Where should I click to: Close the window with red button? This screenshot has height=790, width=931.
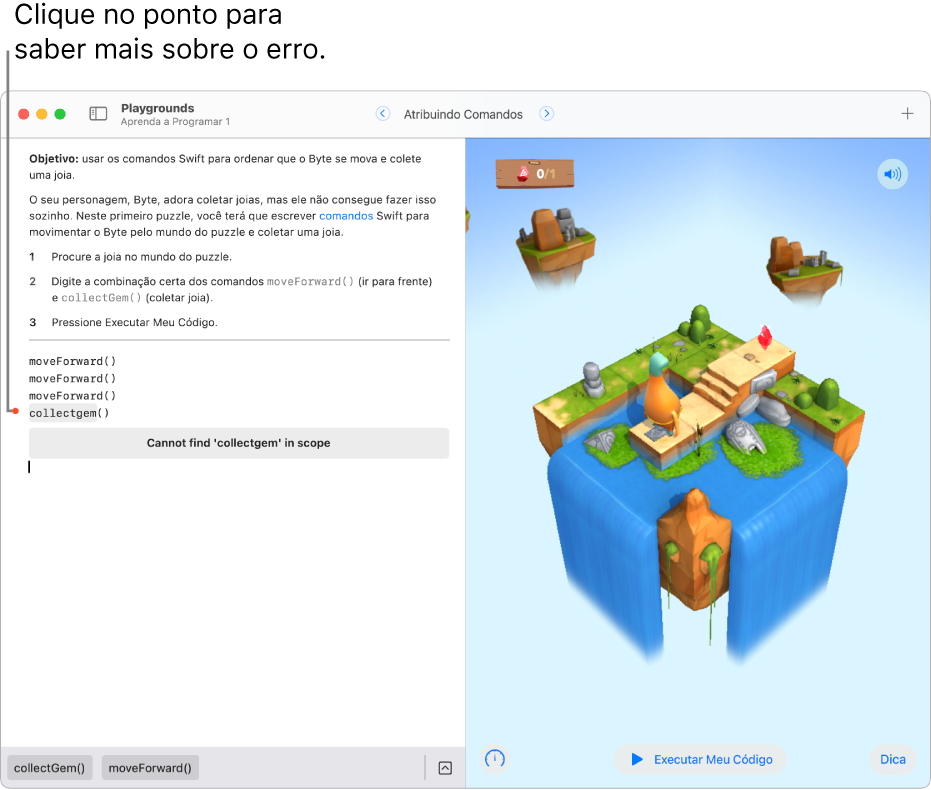pos(24,114)
